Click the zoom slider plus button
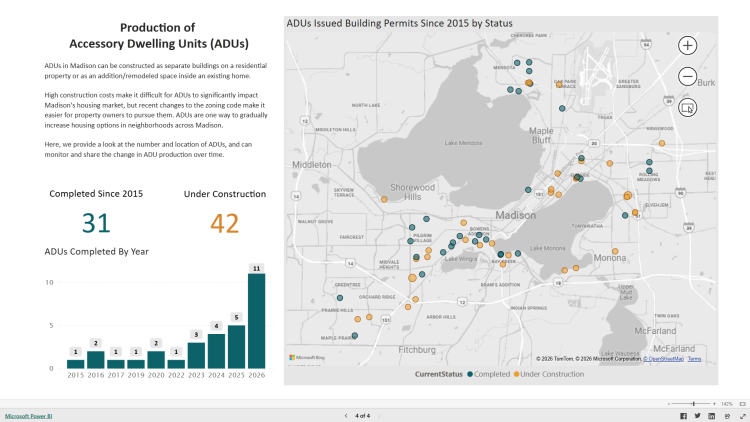750x422 pixels. pos(714,404)
